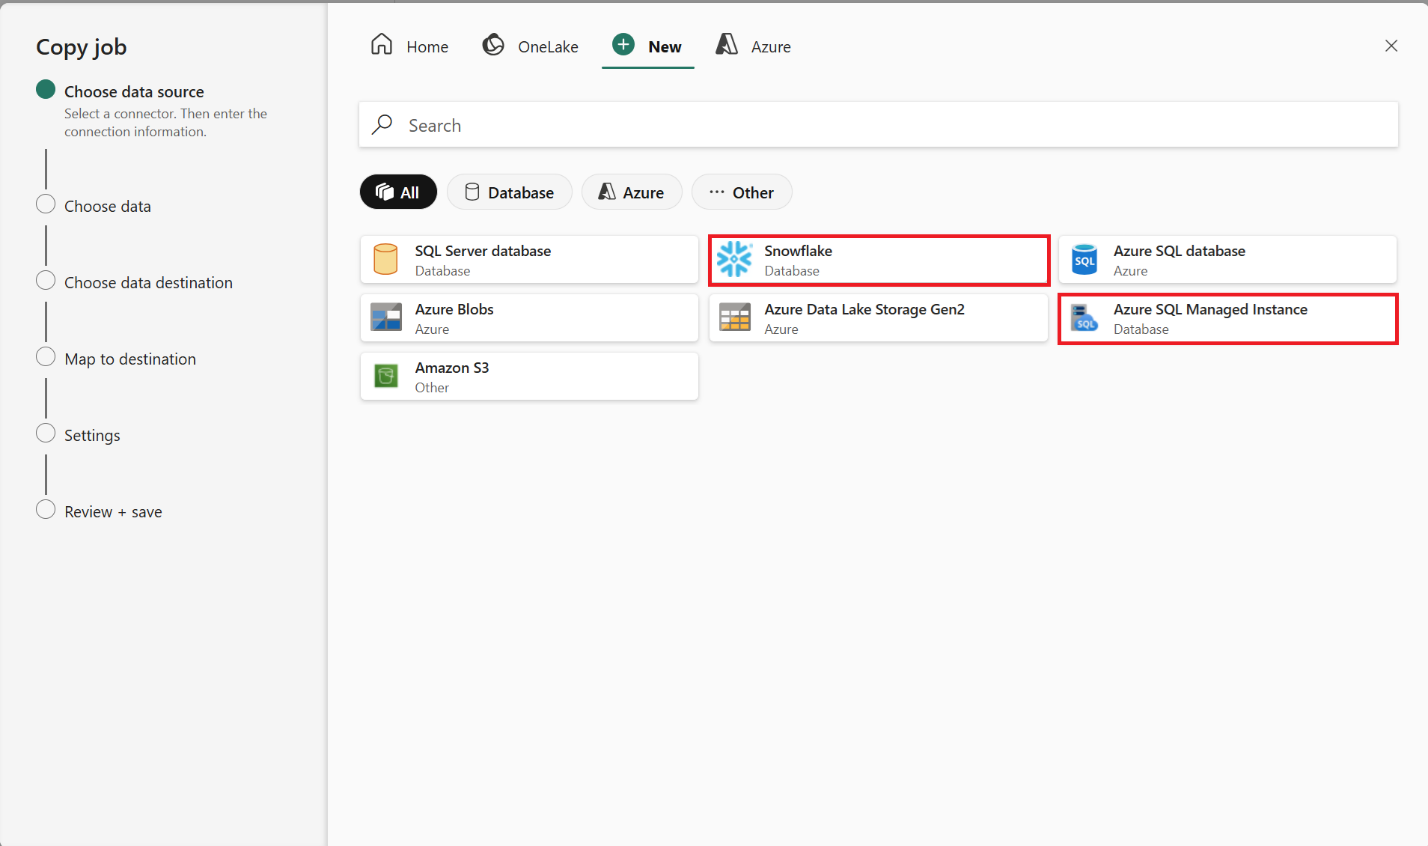Click the Choose data source step label

(x=134, y=92)
